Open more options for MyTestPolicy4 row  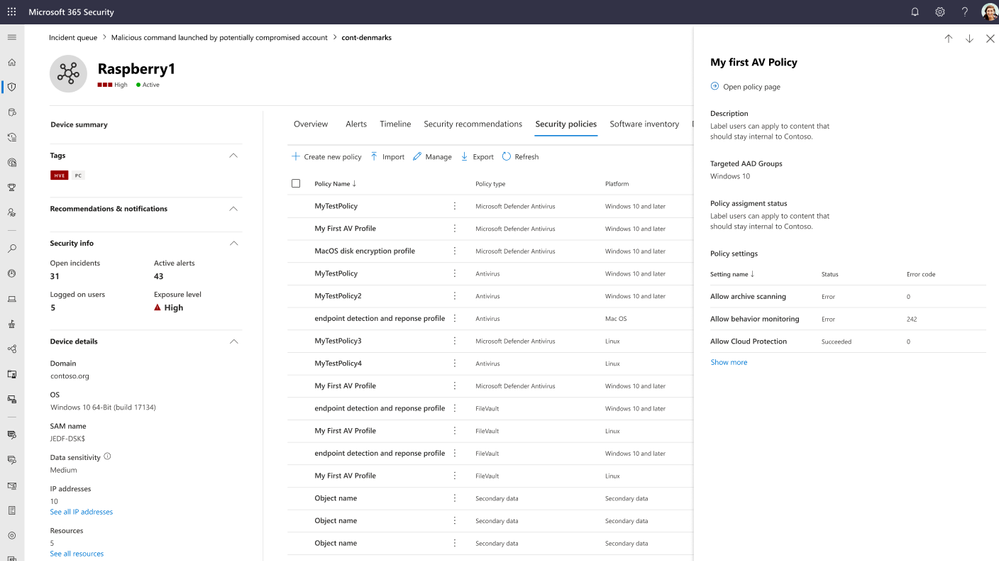[x=454, y=363]
